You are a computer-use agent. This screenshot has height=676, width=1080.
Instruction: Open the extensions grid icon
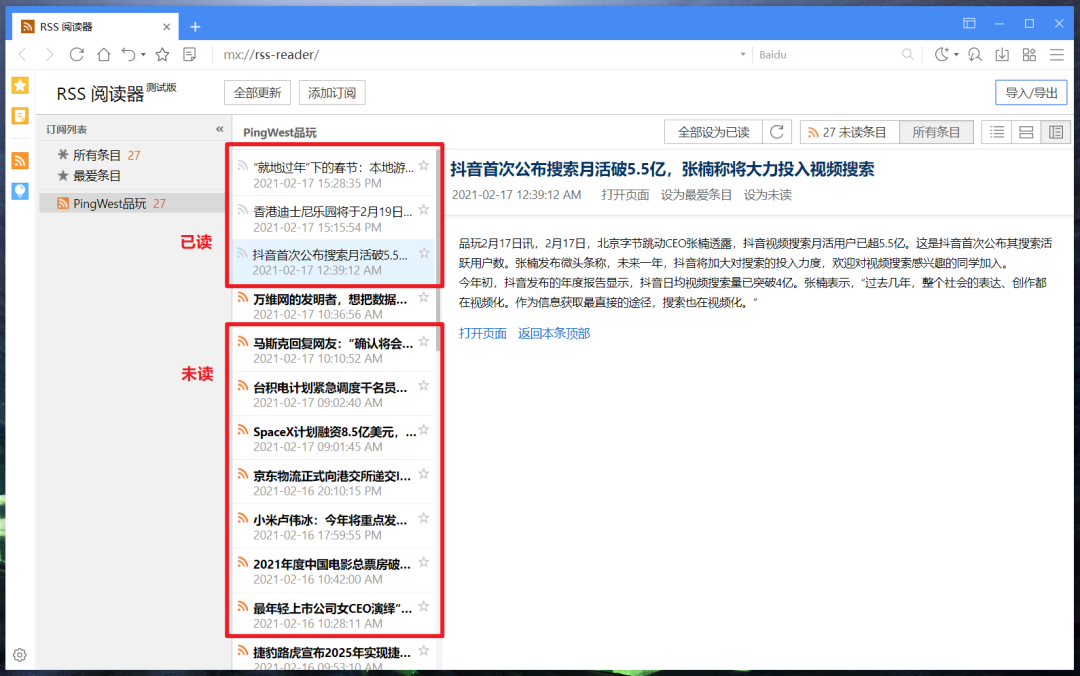[x=1029, y=54]
